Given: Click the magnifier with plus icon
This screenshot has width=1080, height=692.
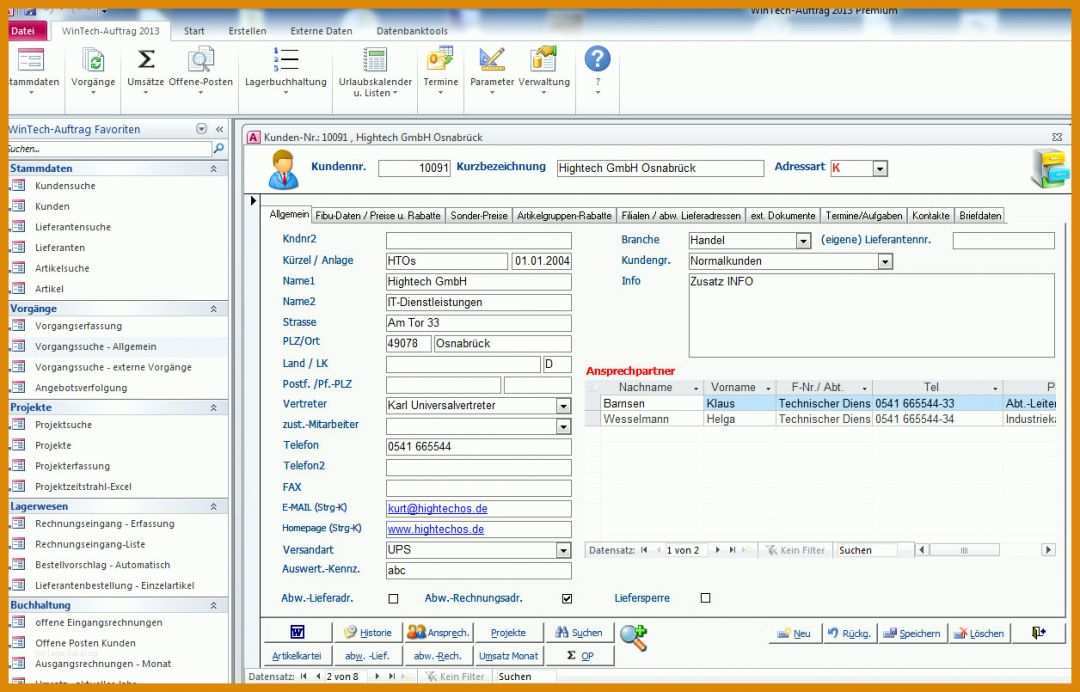Looking at the screenshot, I should (633, 638).
